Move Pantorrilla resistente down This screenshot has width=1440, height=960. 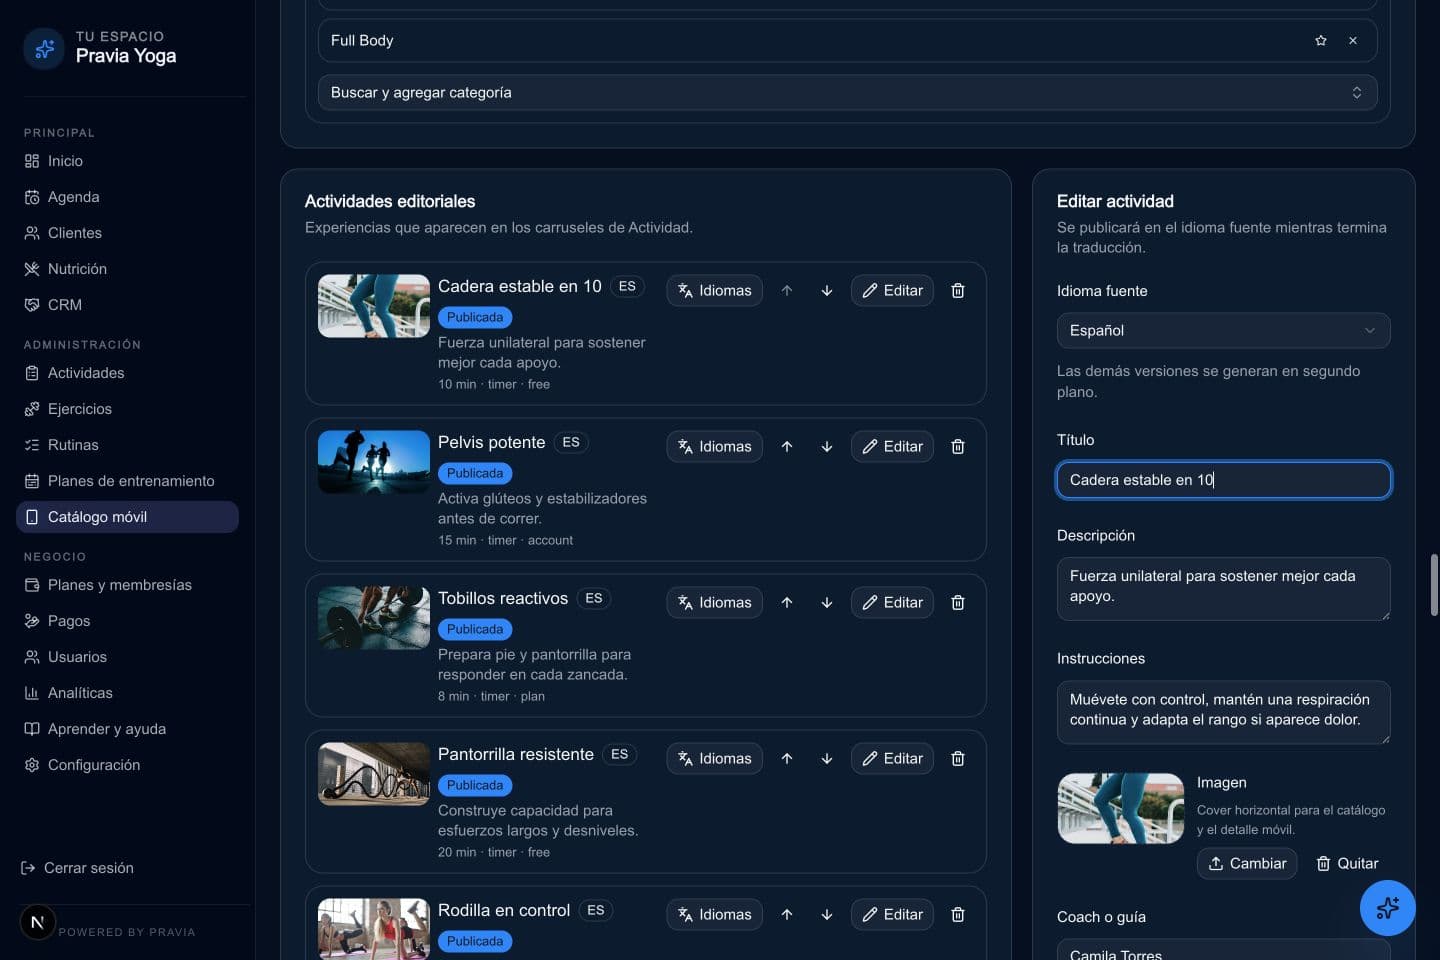pyautogui.click(x=827, y=758)
